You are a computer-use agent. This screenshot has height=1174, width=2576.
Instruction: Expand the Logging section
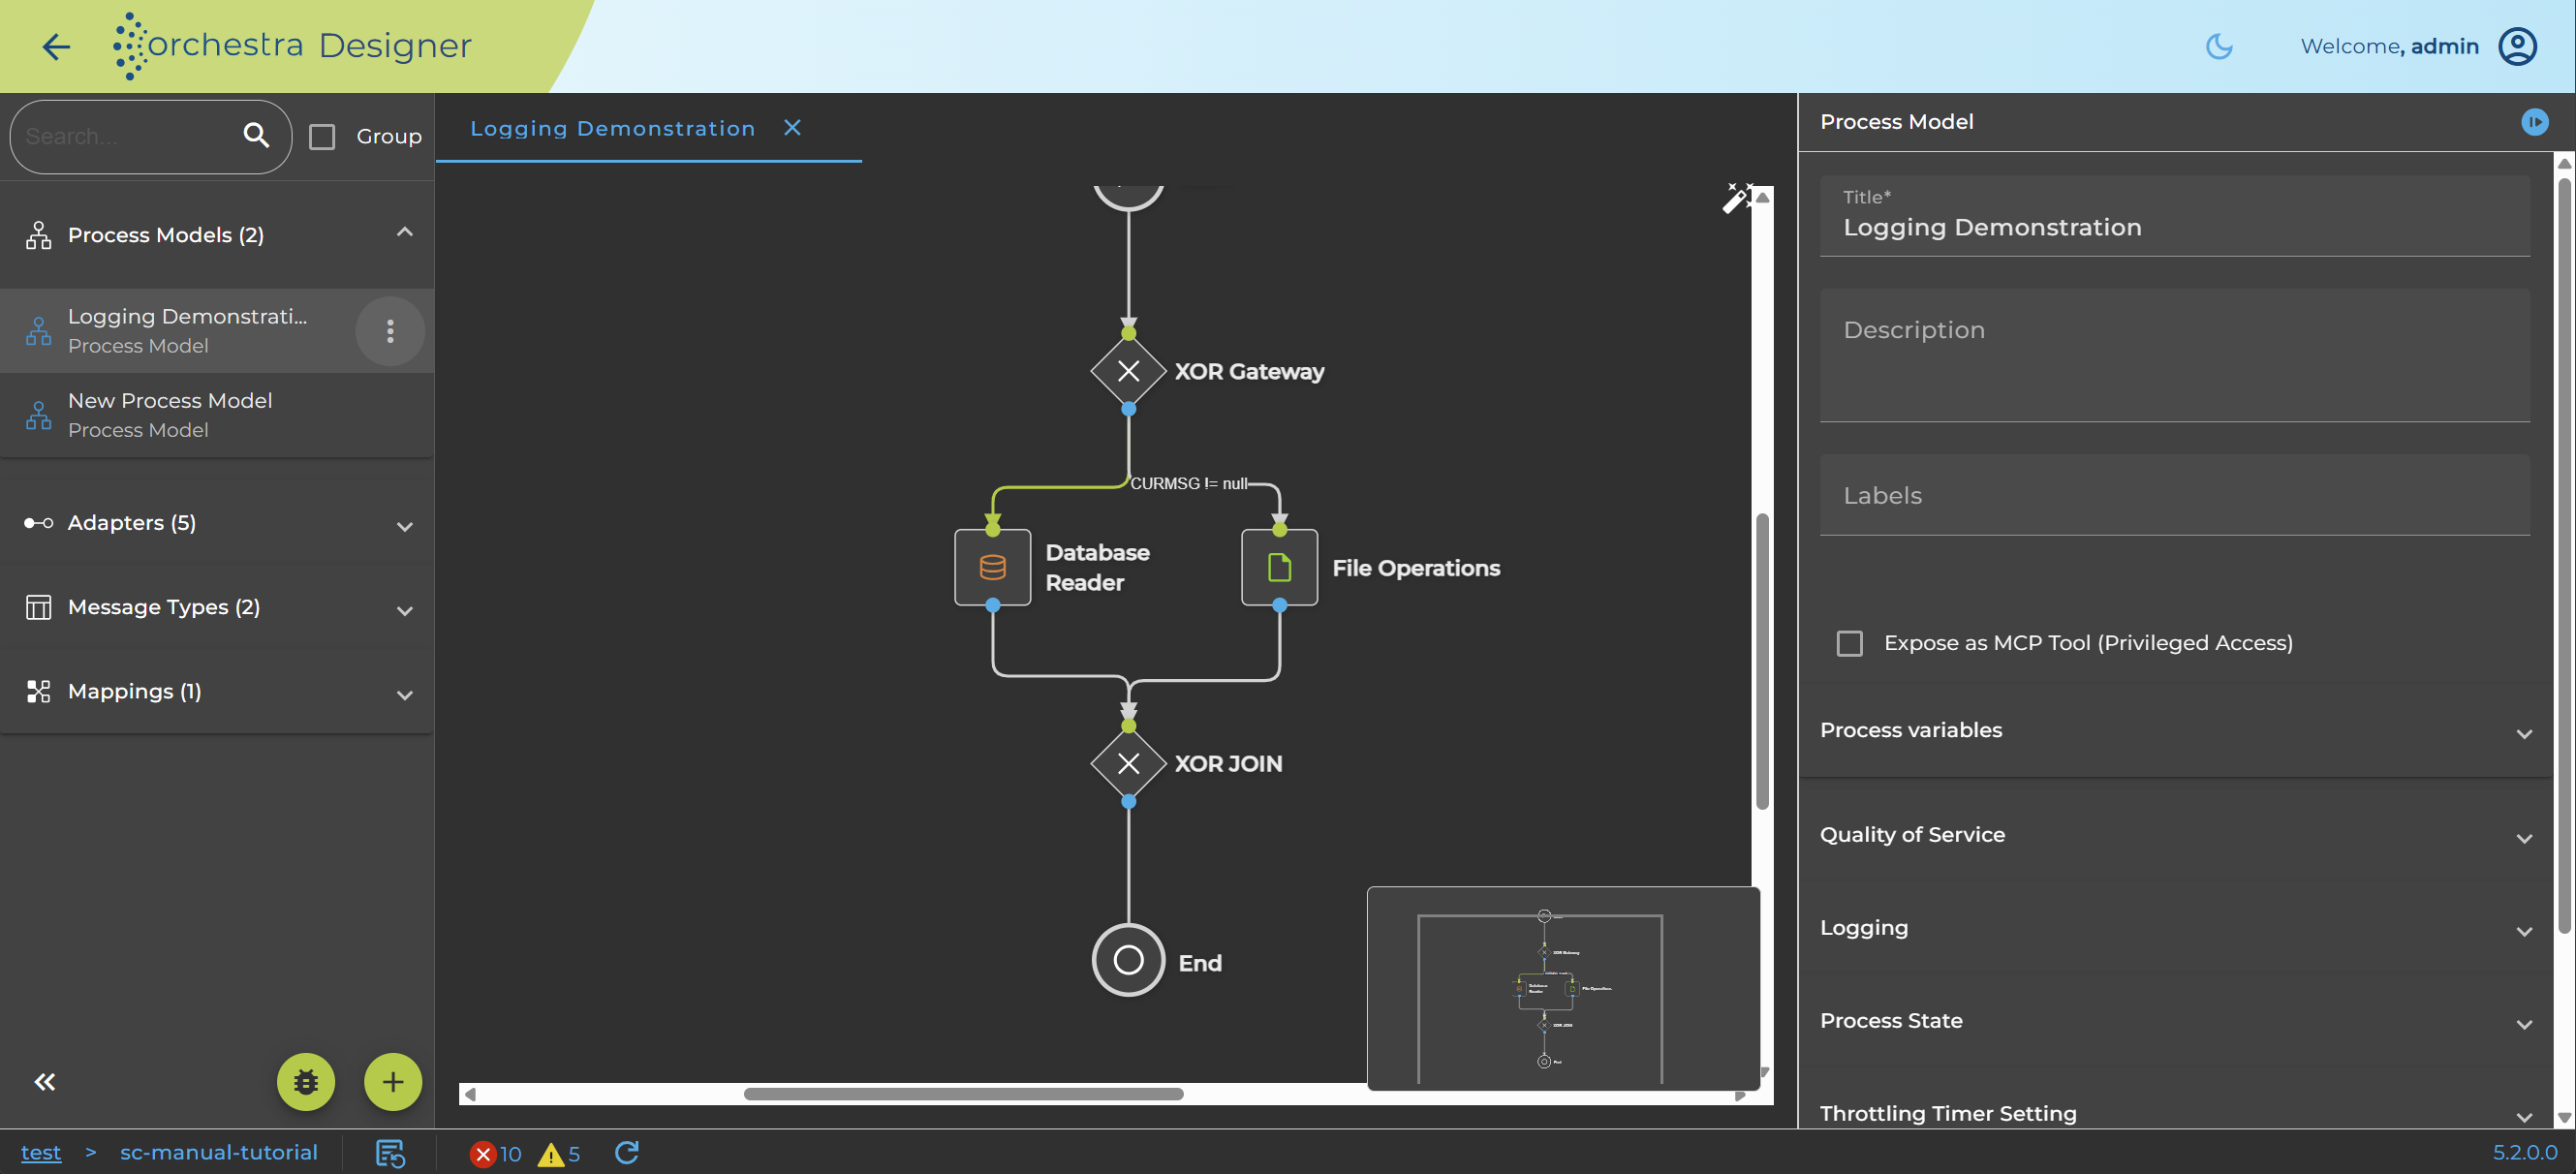tap(2174, 927)
